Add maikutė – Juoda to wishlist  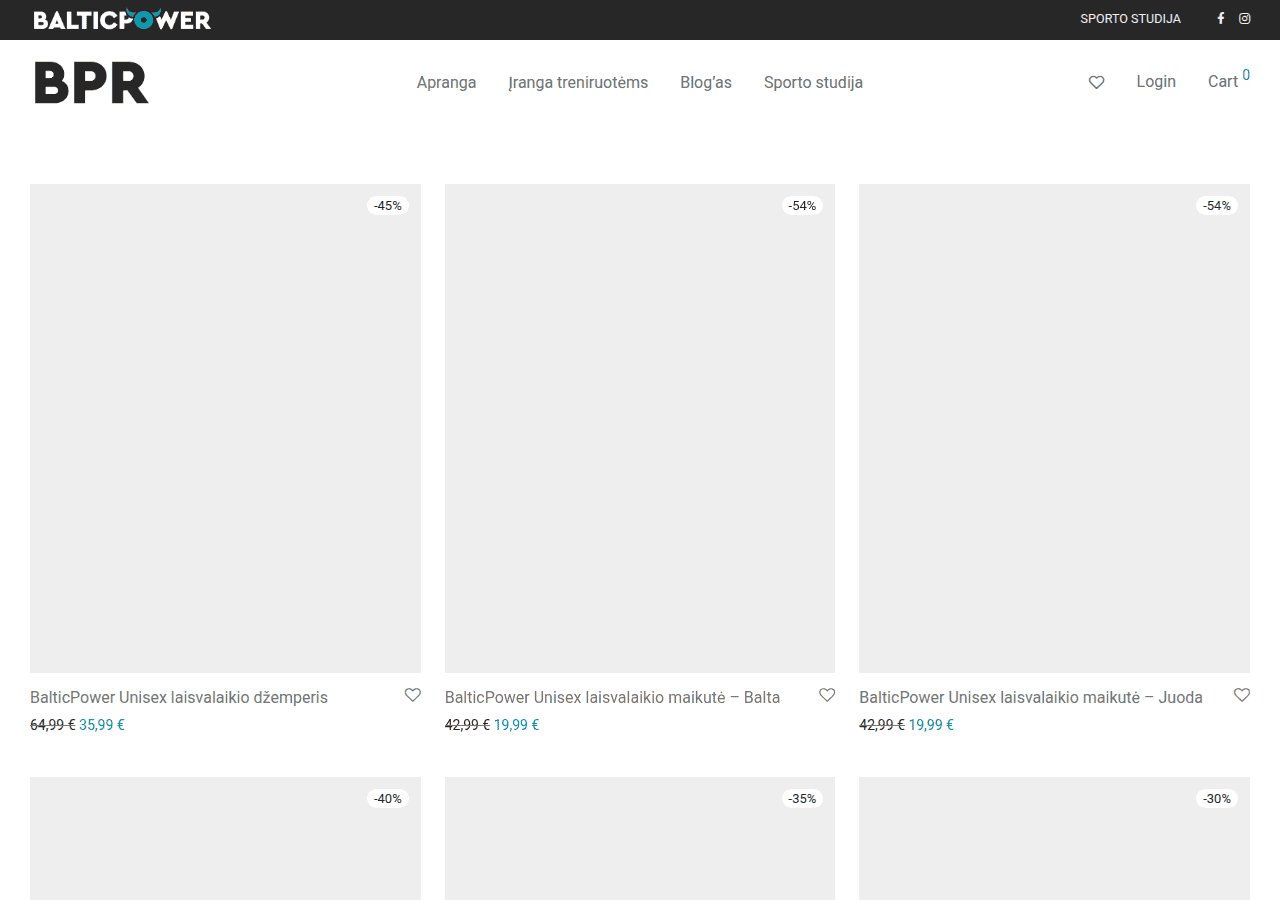(1242, 695)
